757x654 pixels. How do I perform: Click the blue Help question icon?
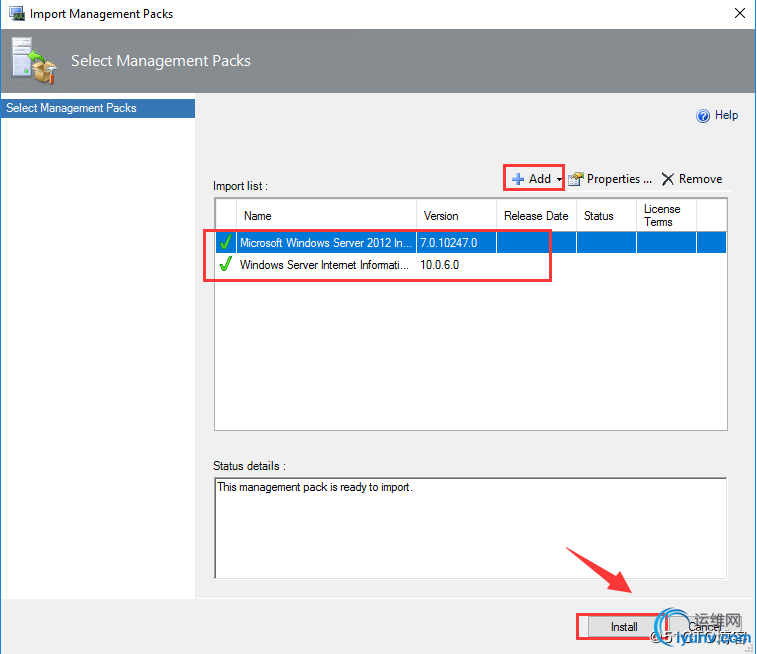(703, 116)
